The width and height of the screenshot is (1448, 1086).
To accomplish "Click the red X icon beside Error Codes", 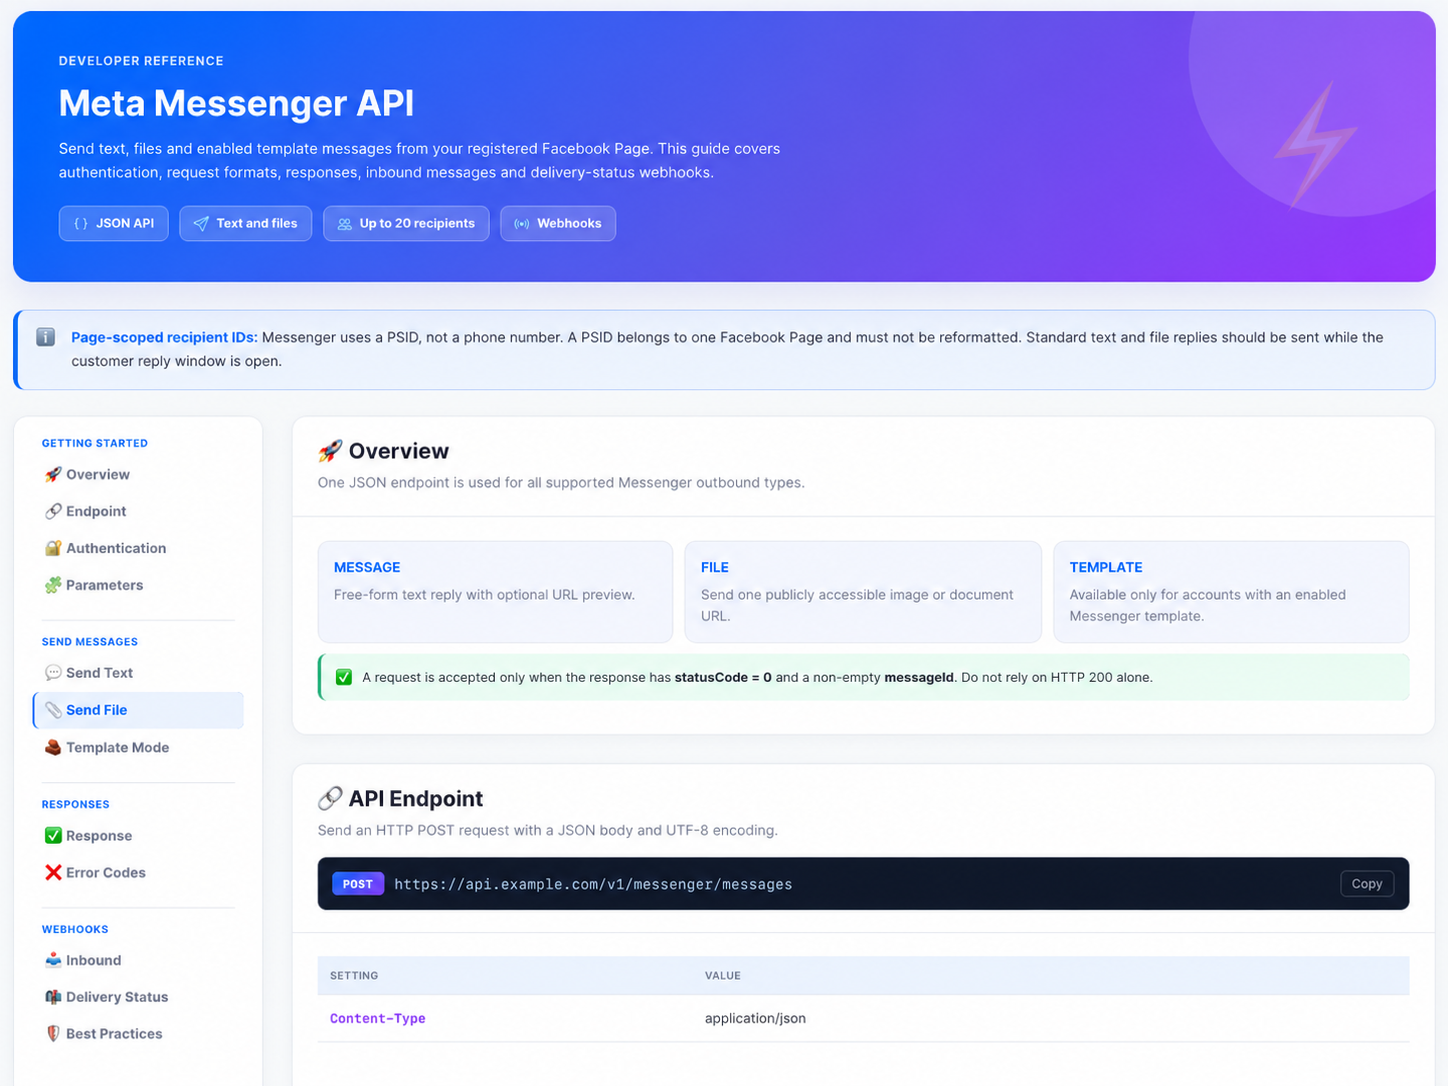I will [53, 873].
